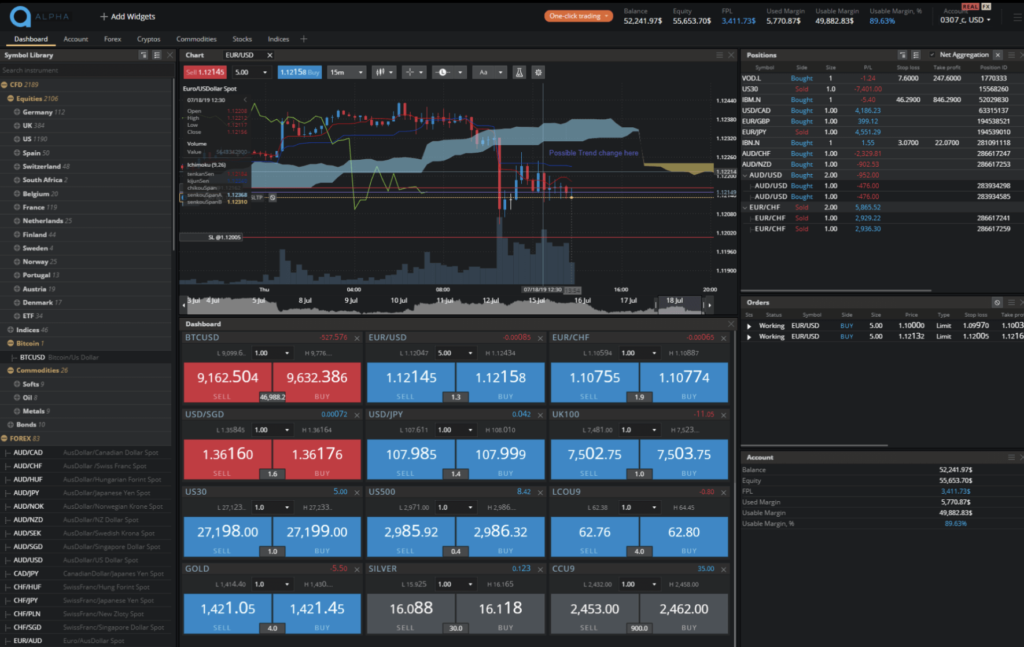Click the Positions panel horizontal scrollbar
Viewport: 1024px width, 647px height.
(836, 291)
